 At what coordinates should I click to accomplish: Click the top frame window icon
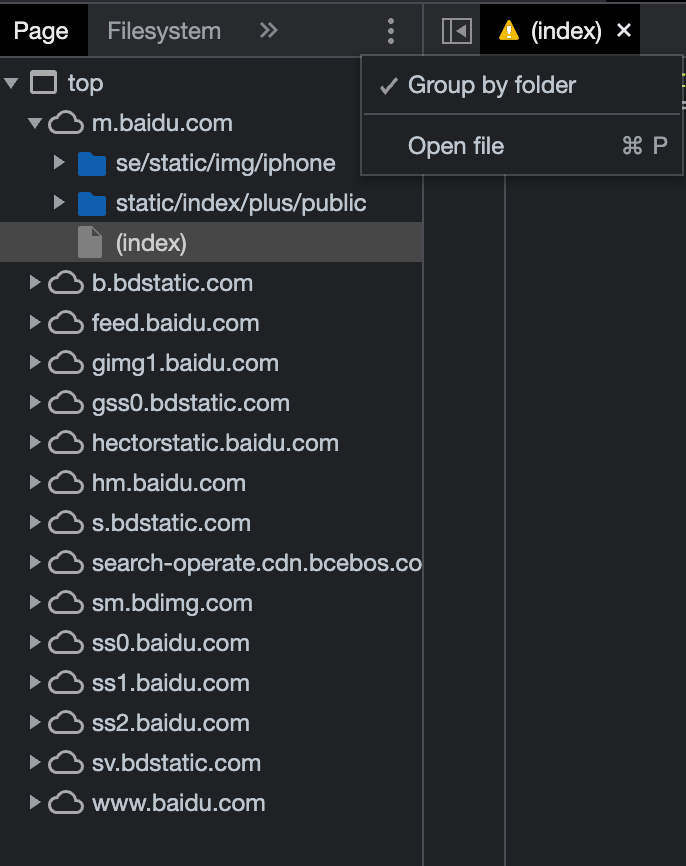pyautogui.click(x=43, y=83)
